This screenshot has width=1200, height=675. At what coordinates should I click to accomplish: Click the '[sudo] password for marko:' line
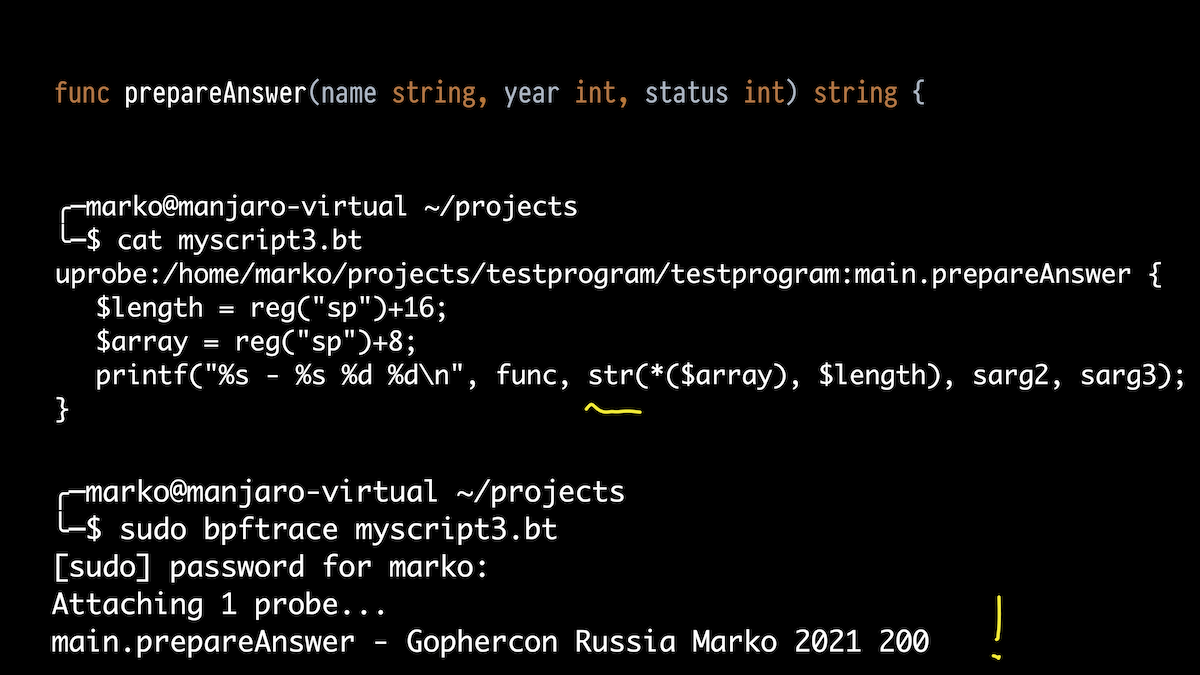click(x=269, y=567)
